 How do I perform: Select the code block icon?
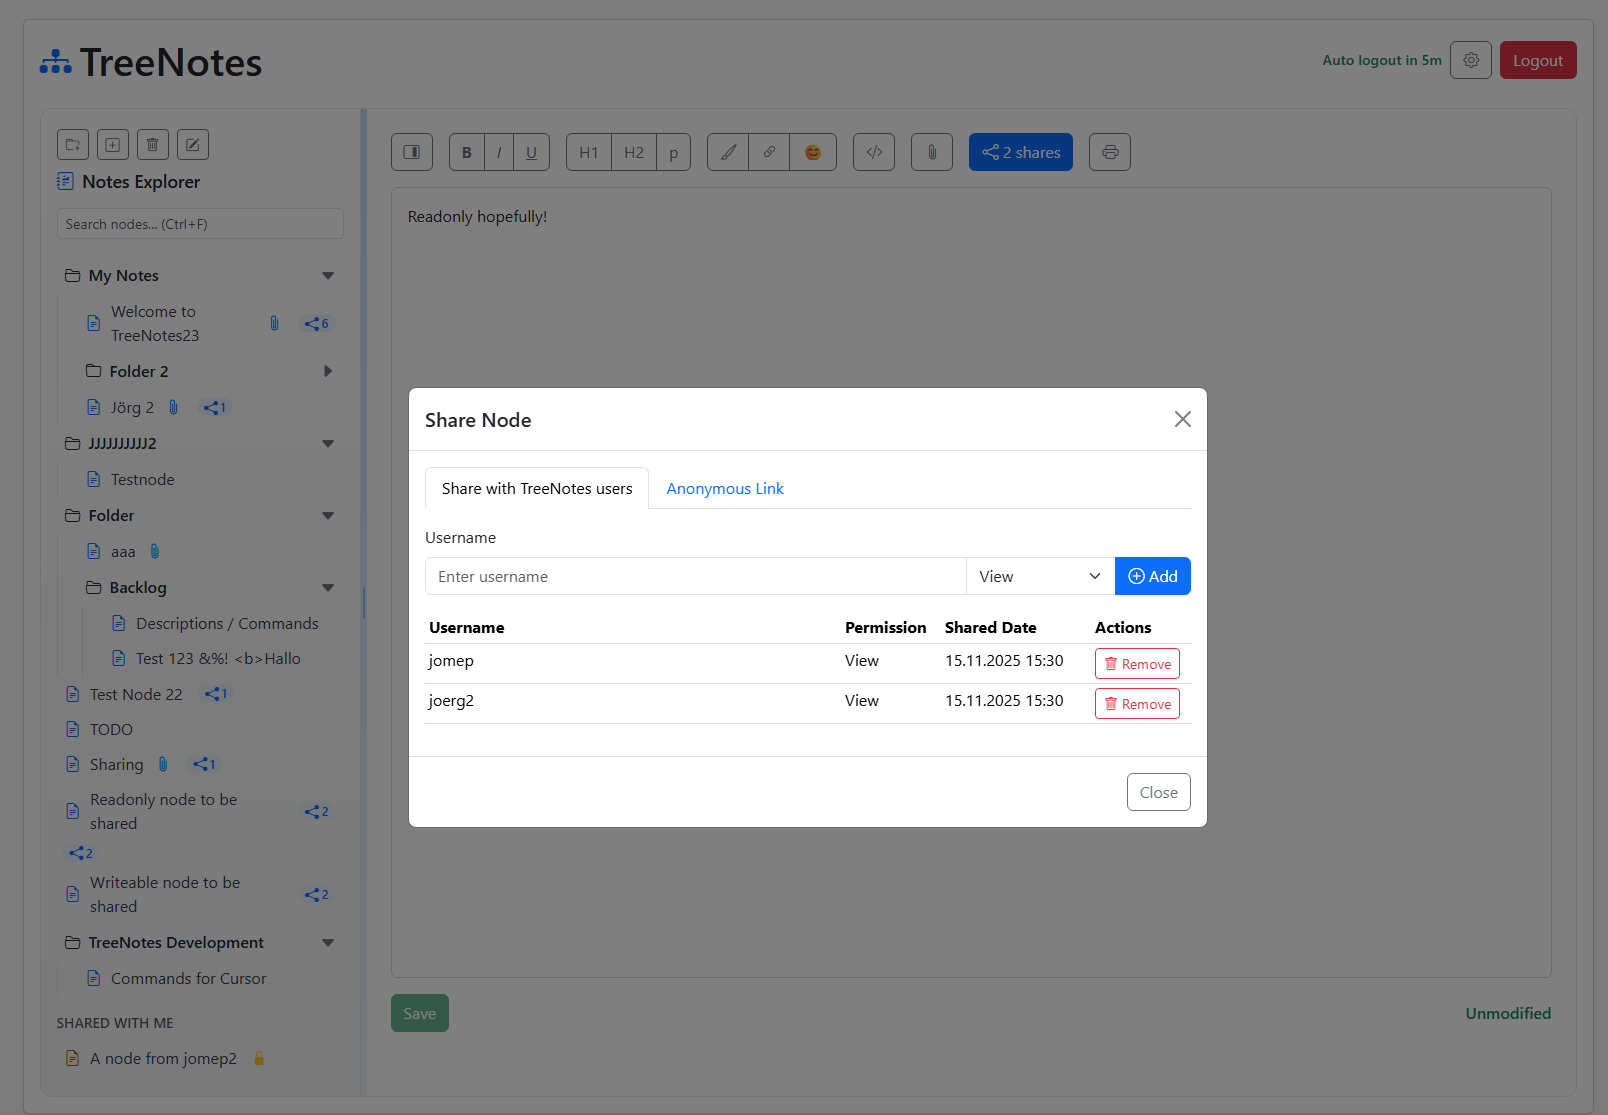coord(873,151)
